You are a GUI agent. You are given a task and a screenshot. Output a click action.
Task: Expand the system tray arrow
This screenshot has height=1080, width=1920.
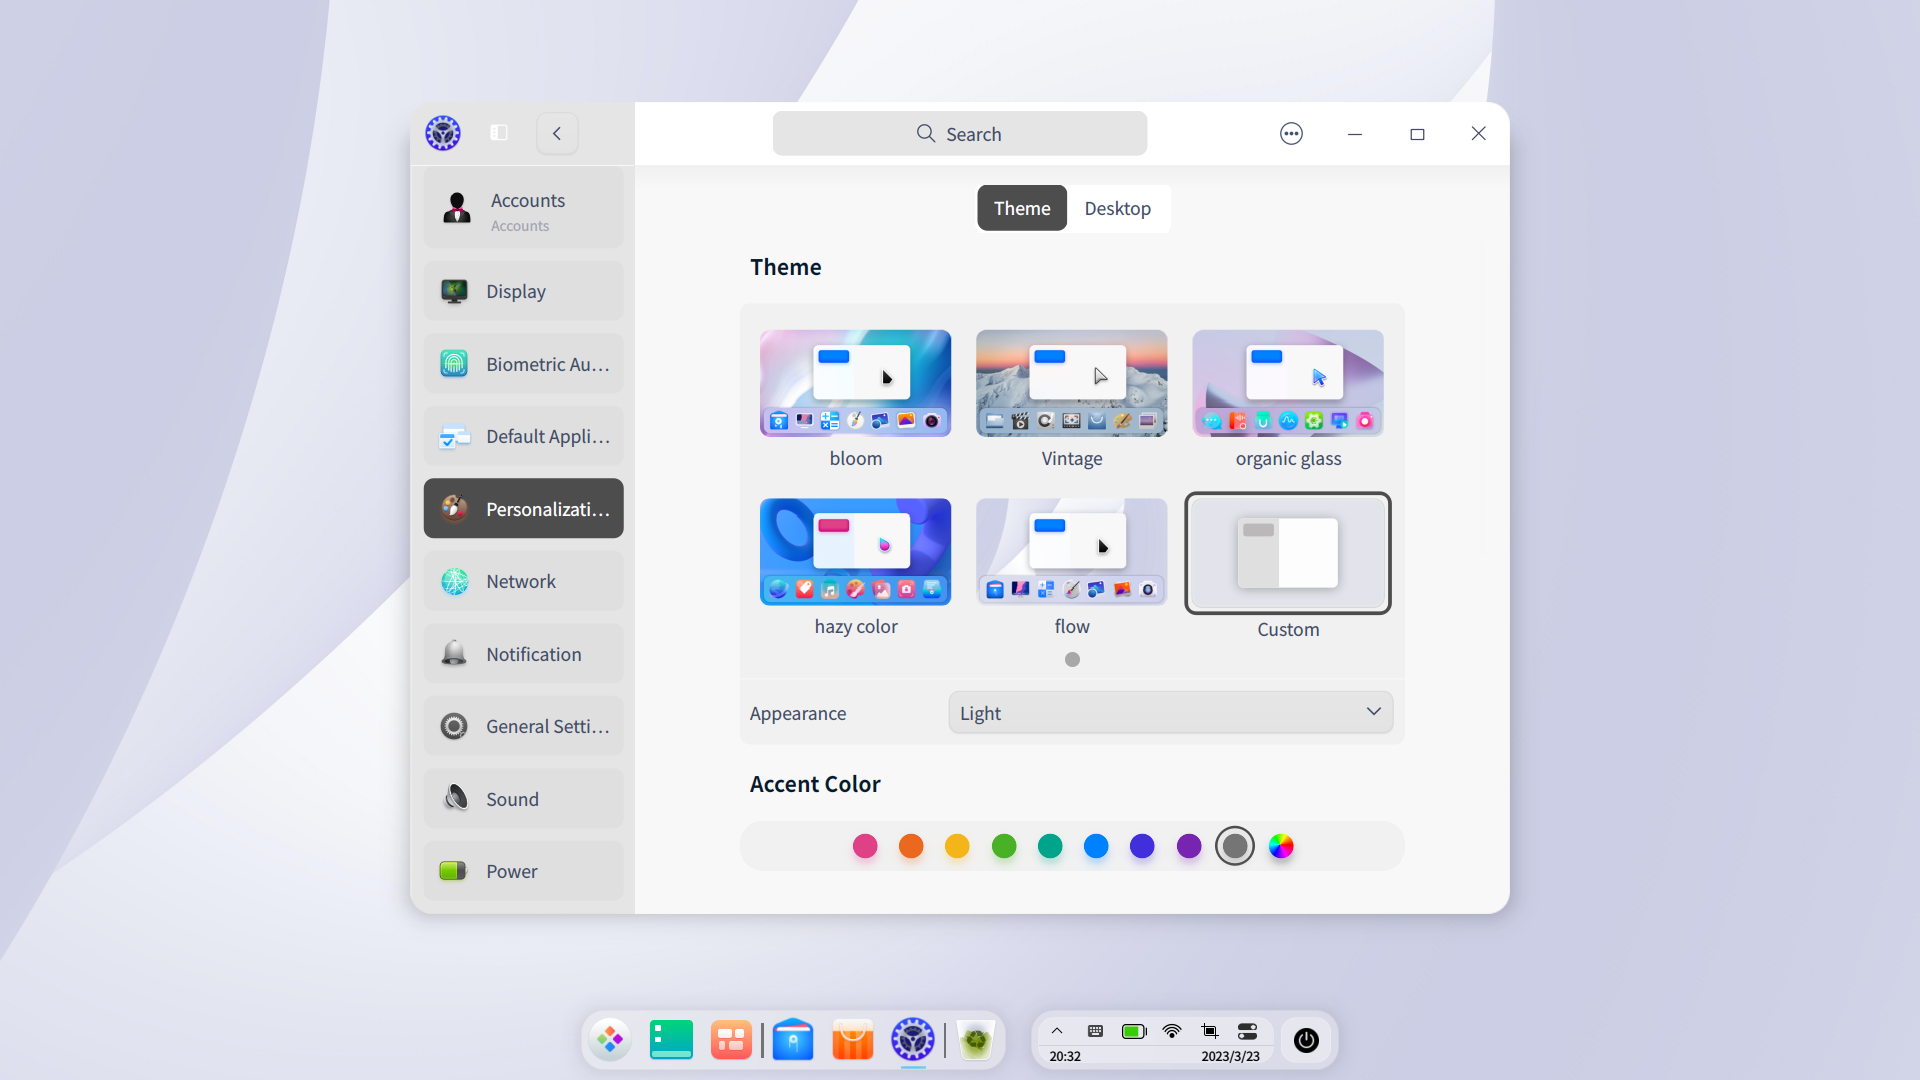click(x=1057, y=1031)
